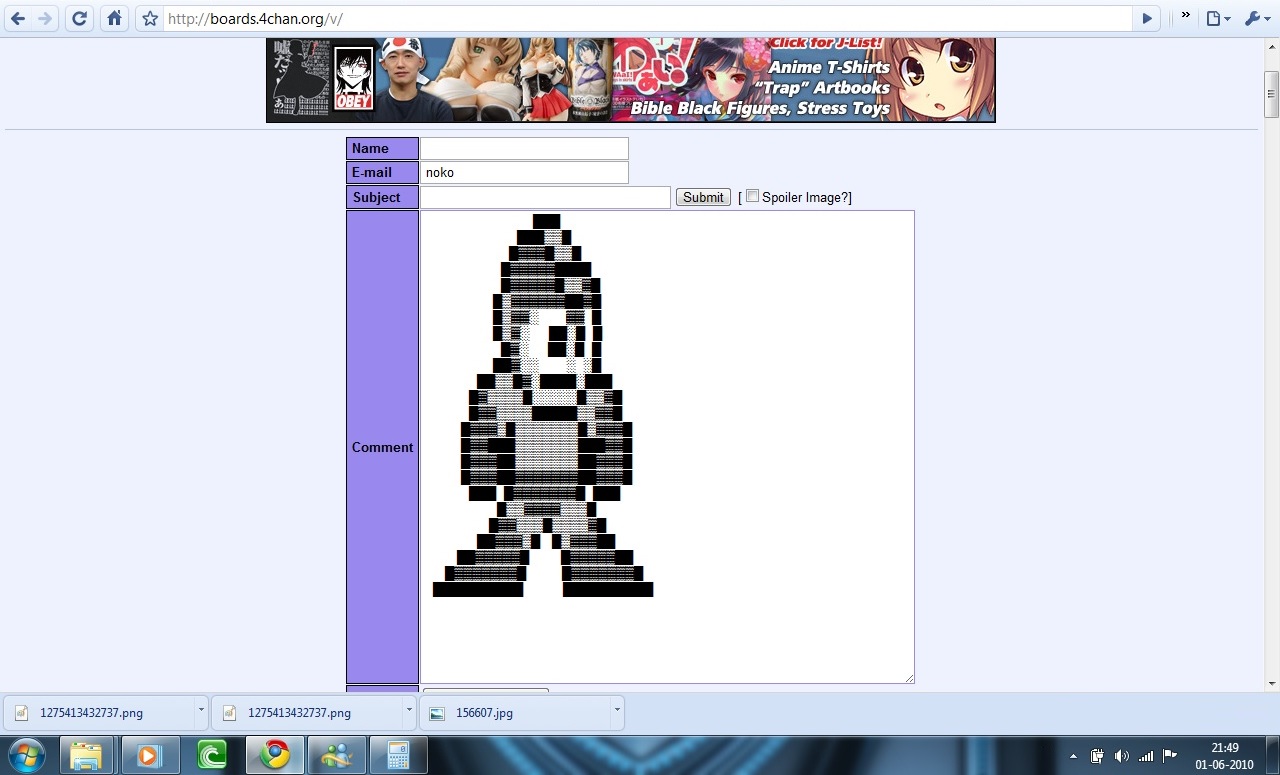
Task: Open Windows Live Messenger from the taskbar
Action: [x=336, y=755]
